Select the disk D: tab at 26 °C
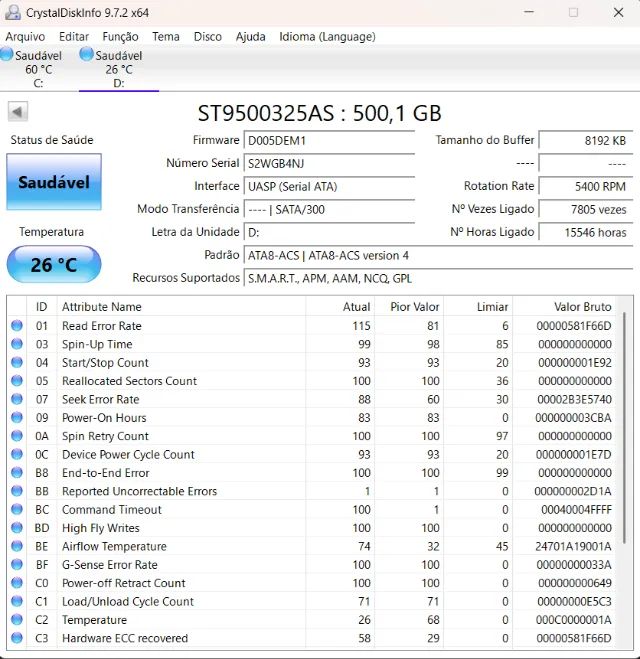 pyautogui.click(x=119, y=69)
